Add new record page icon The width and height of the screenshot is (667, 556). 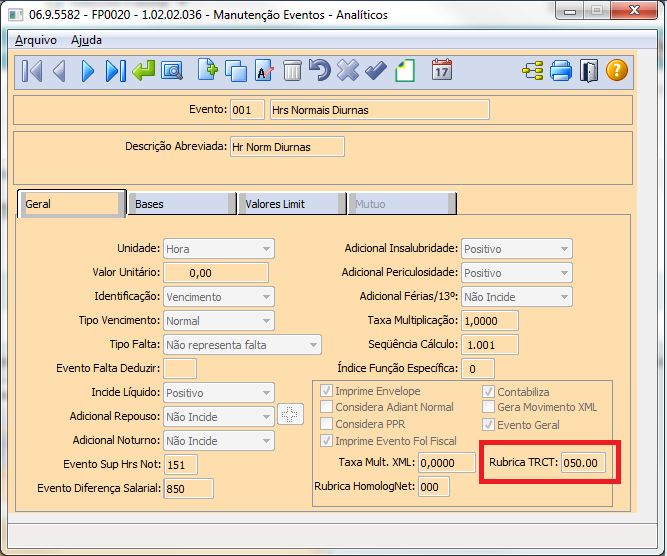208,70
